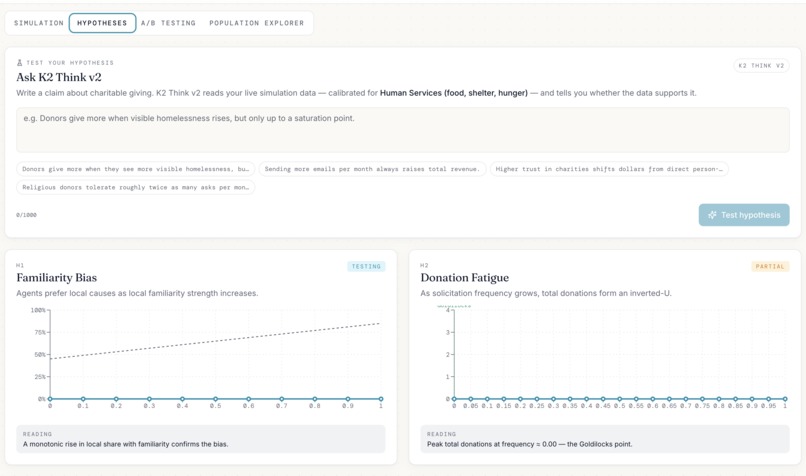Click the PARTIAL status badge on Donation Fatigue
Image resolution: width=806 pixels, height=476 pixels.
(x=770, y=266)
